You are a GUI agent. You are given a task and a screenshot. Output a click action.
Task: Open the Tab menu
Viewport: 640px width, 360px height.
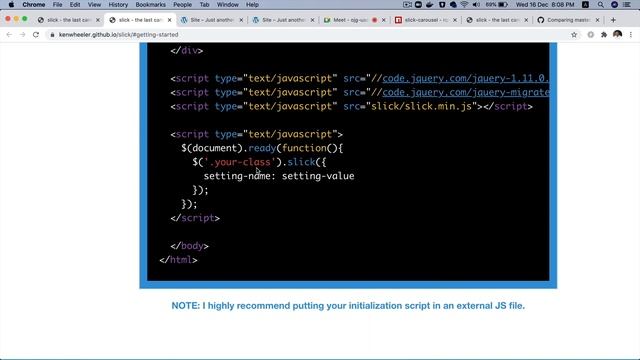[204, 4]
